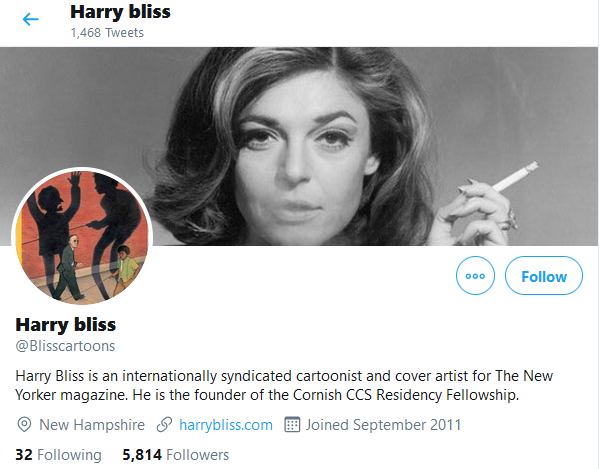Image resolution: width=600 pixels, height=469 pixels.
Task: Click the chain link icon
Action: click(165, 425)
